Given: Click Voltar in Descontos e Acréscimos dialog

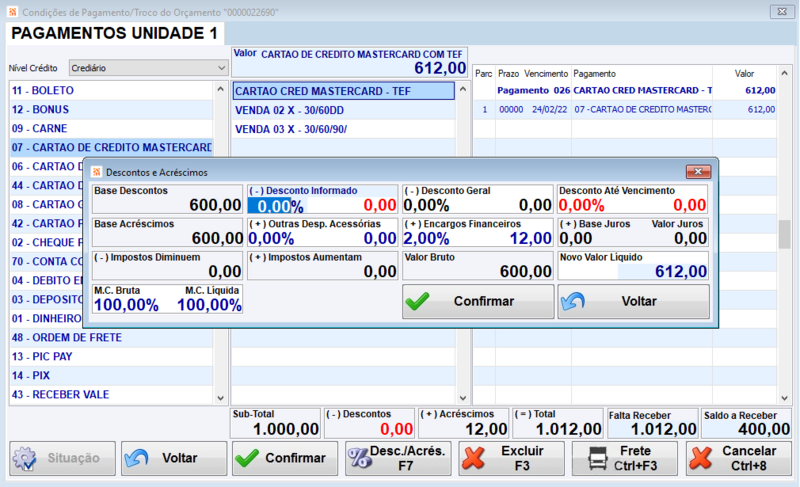Looking at the screenshot, I should 633,301.
